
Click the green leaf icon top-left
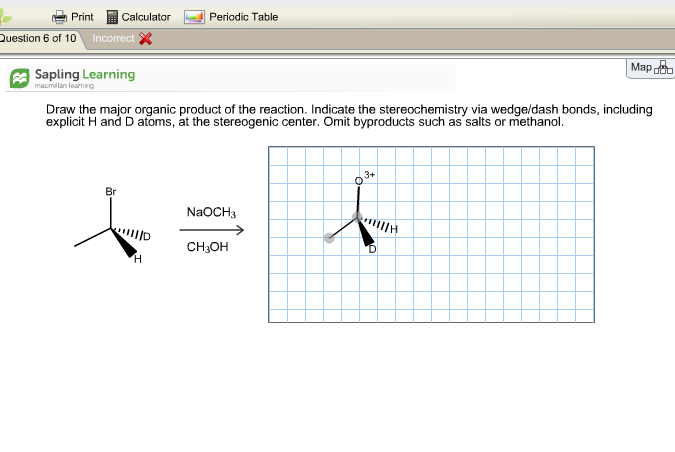8,16
